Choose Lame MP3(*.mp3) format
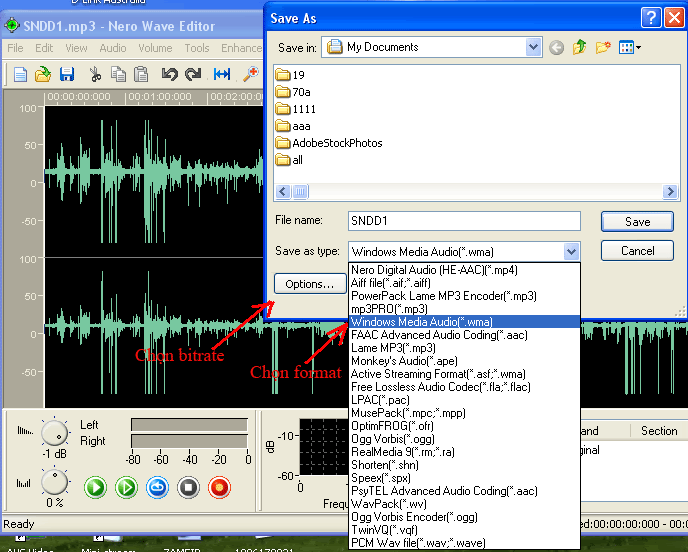This screenshot has height=552, width=688. tap(464, 348)
